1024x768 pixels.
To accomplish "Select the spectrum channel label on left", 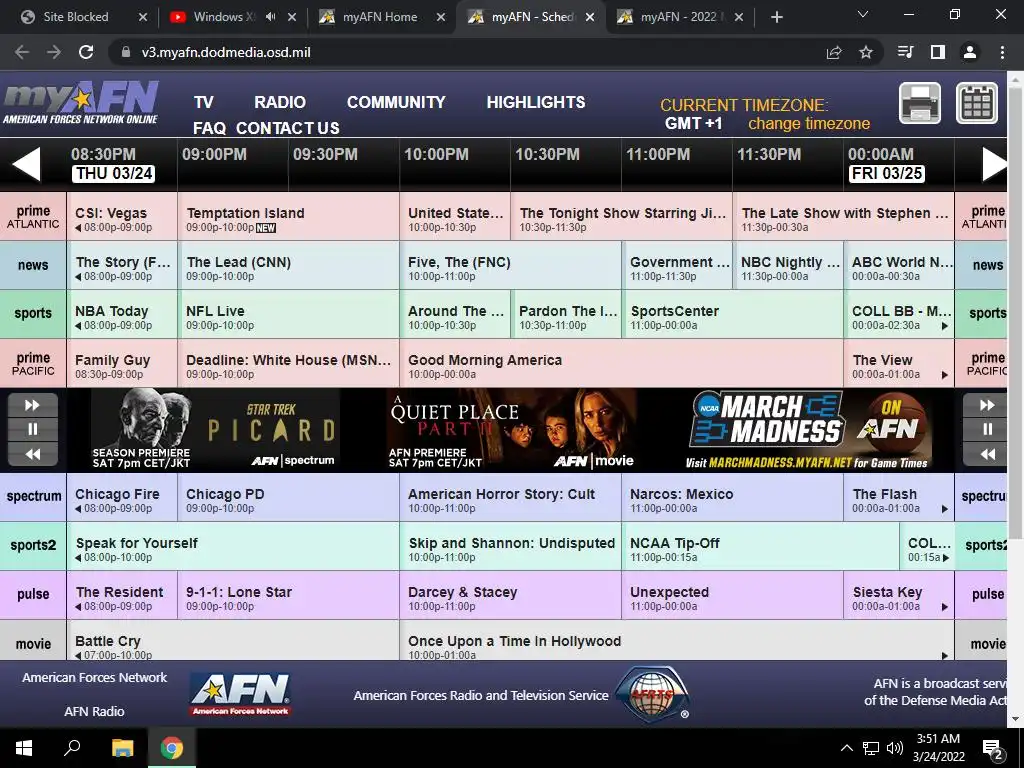I will click(33, 496).
